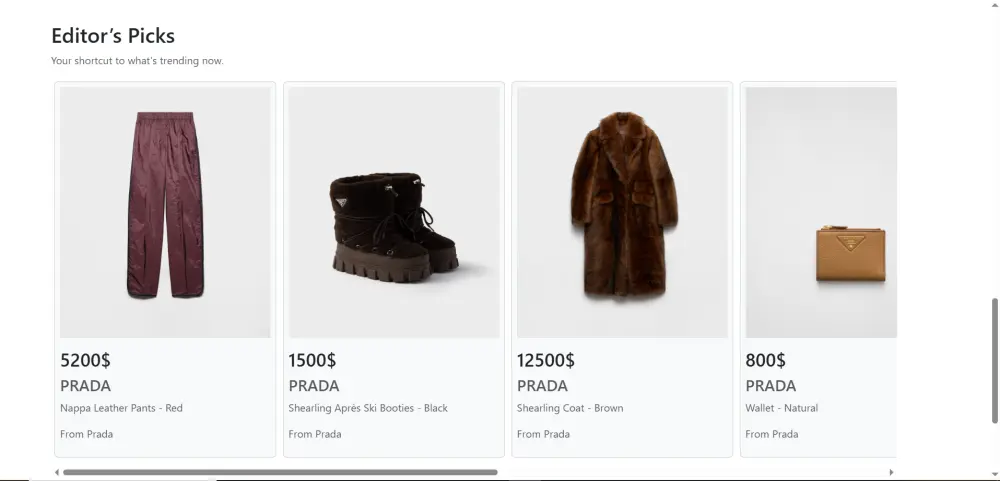Click the Editor's Picks heading
The image size is (1000, 481).
113,36
